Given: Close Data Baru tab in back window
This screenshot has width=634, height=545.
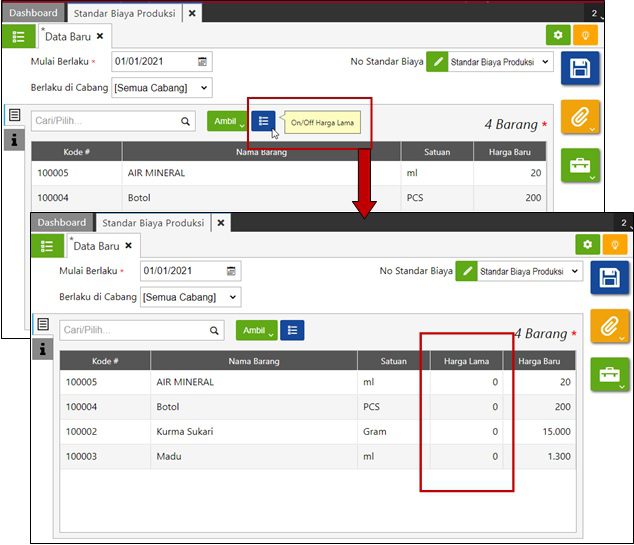Looking at the screenshot, I should tap(100, 36).
